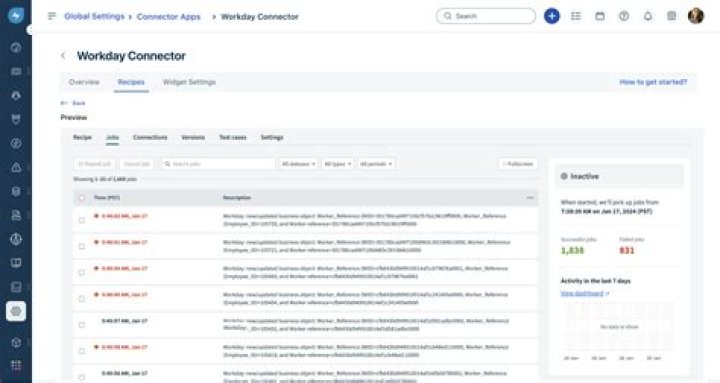
Task: Switch to the Overview tab
Action: tap(84, 82)
